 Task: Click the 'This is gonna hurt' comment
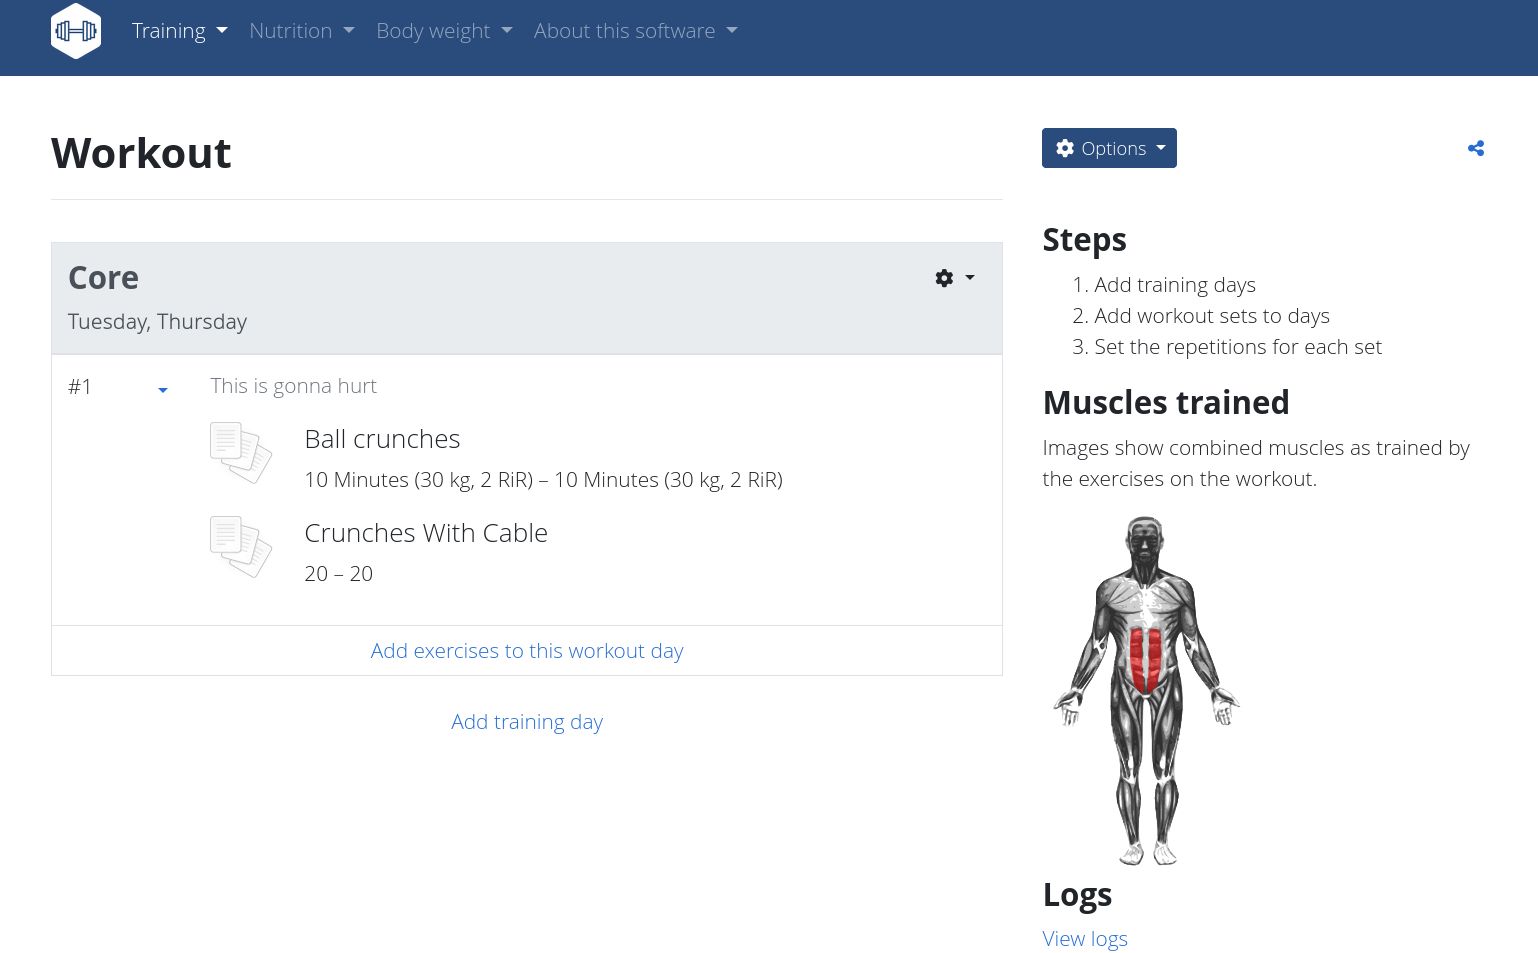coord(294,386)
